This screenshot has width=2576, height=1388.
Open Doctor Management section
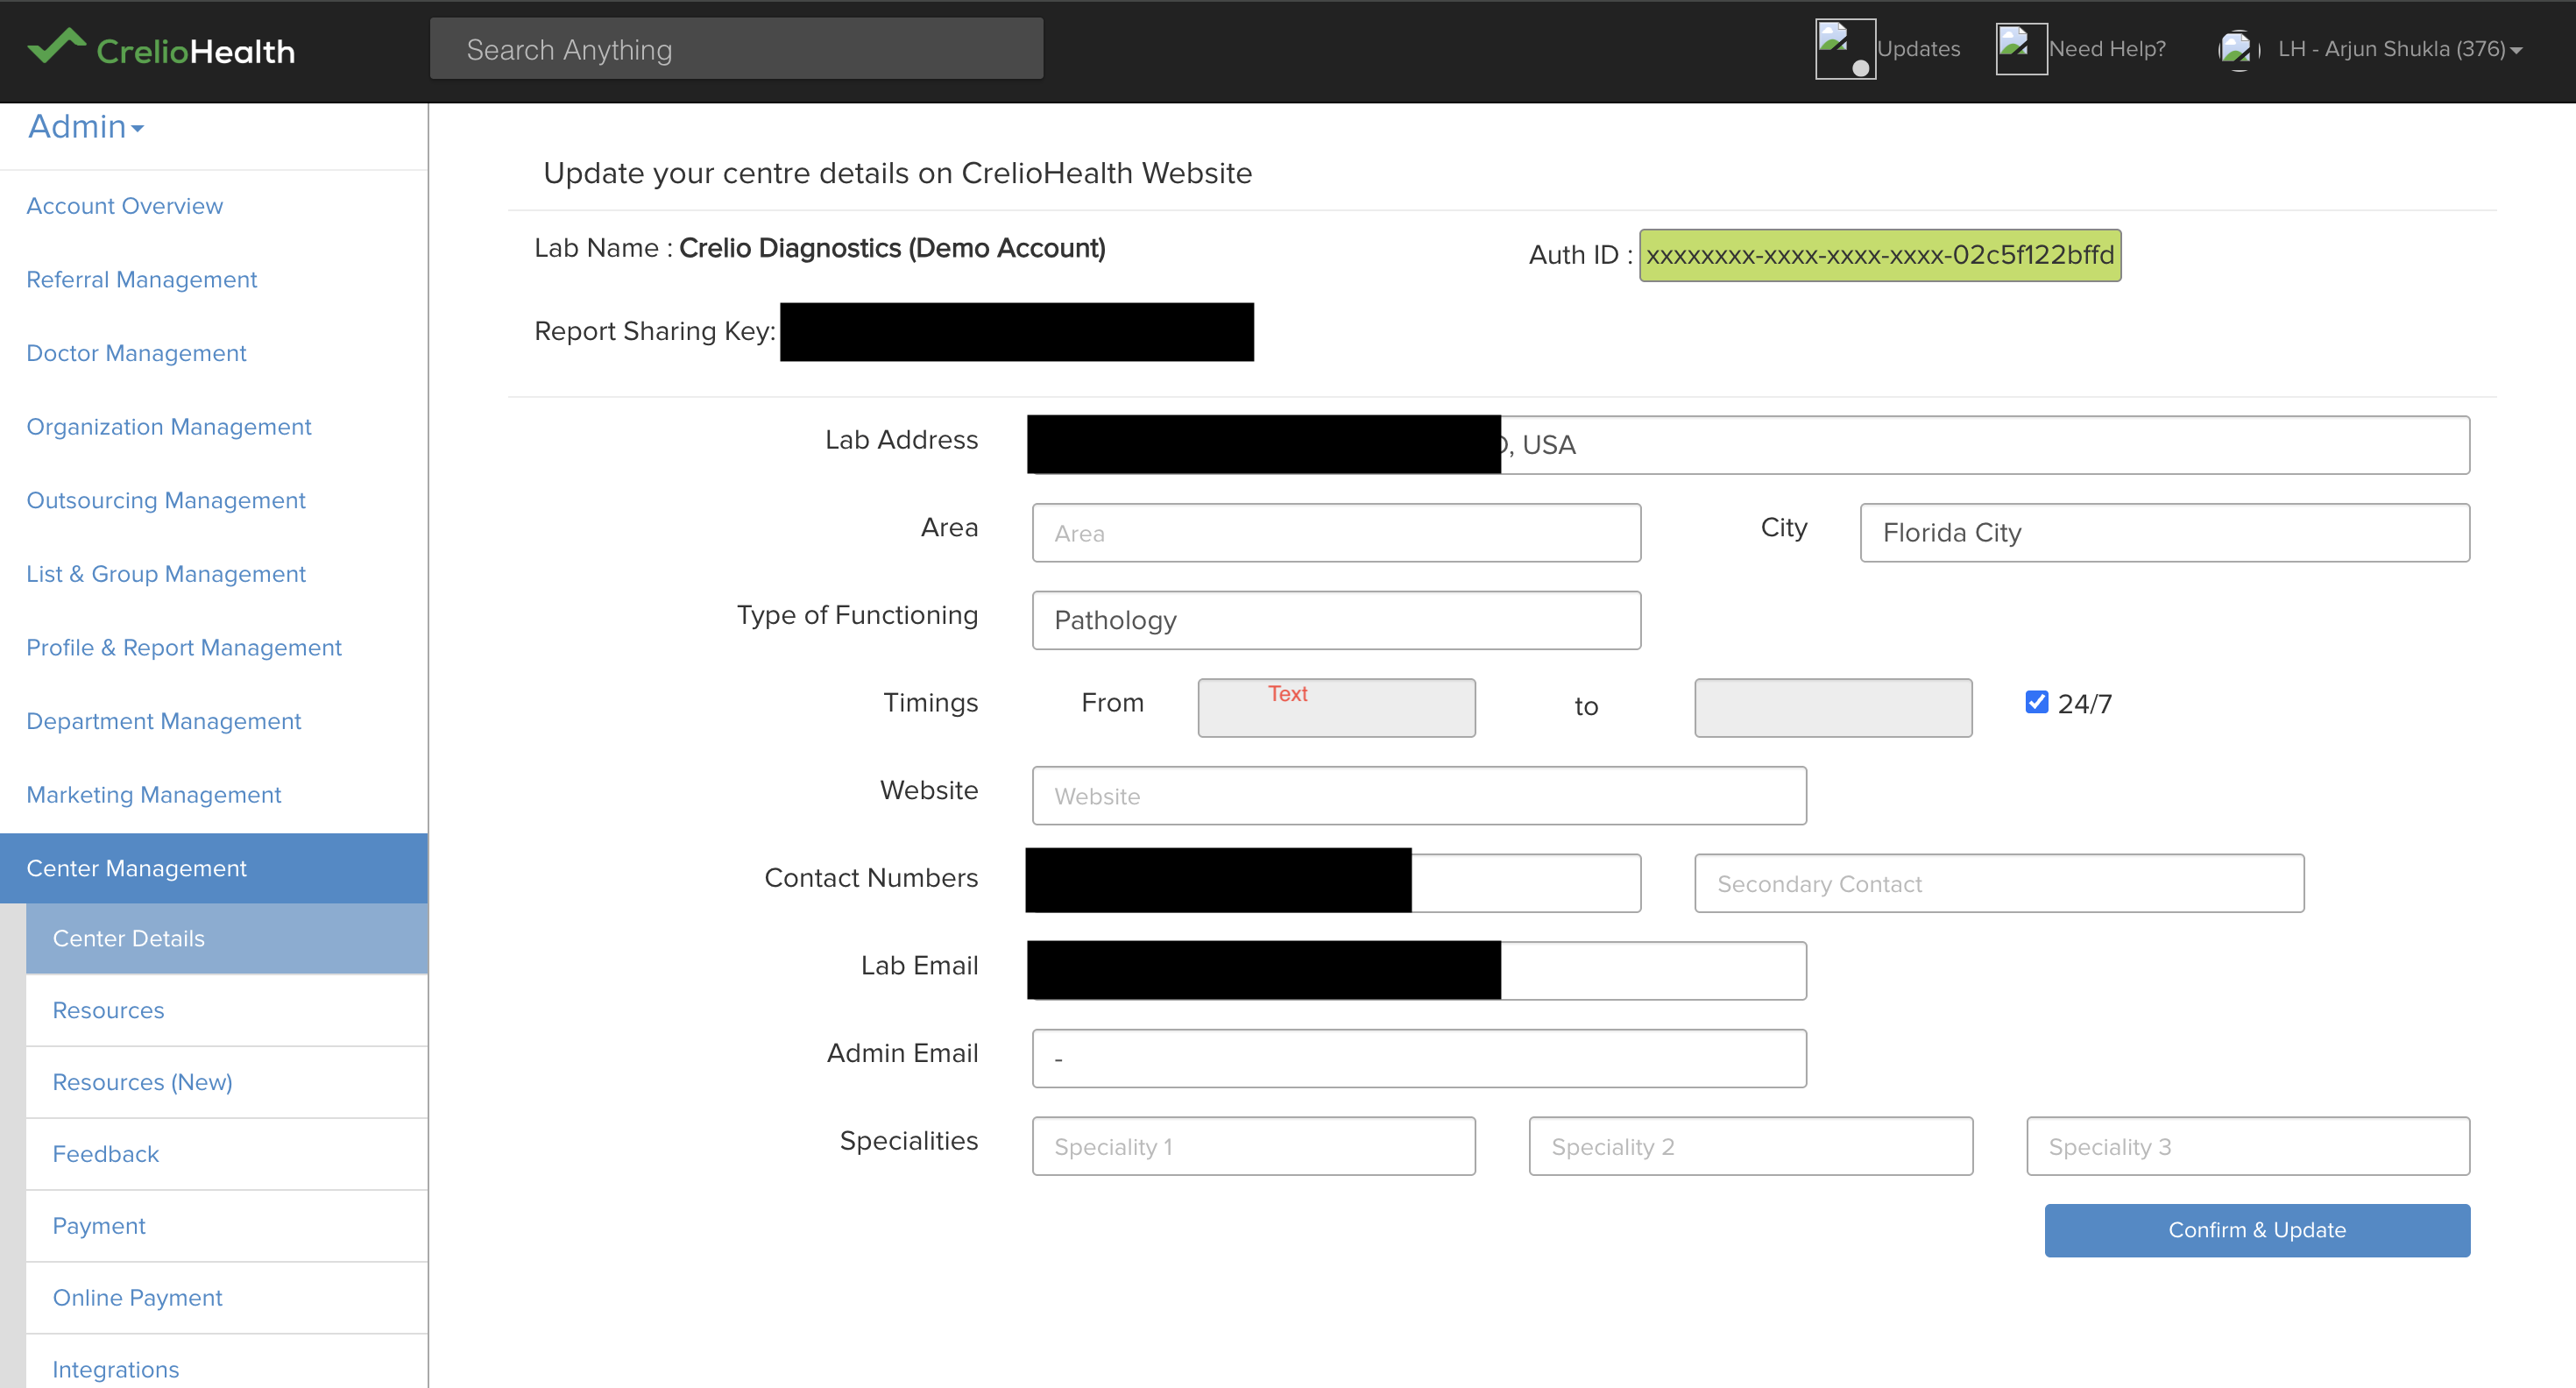pos(136,353)
